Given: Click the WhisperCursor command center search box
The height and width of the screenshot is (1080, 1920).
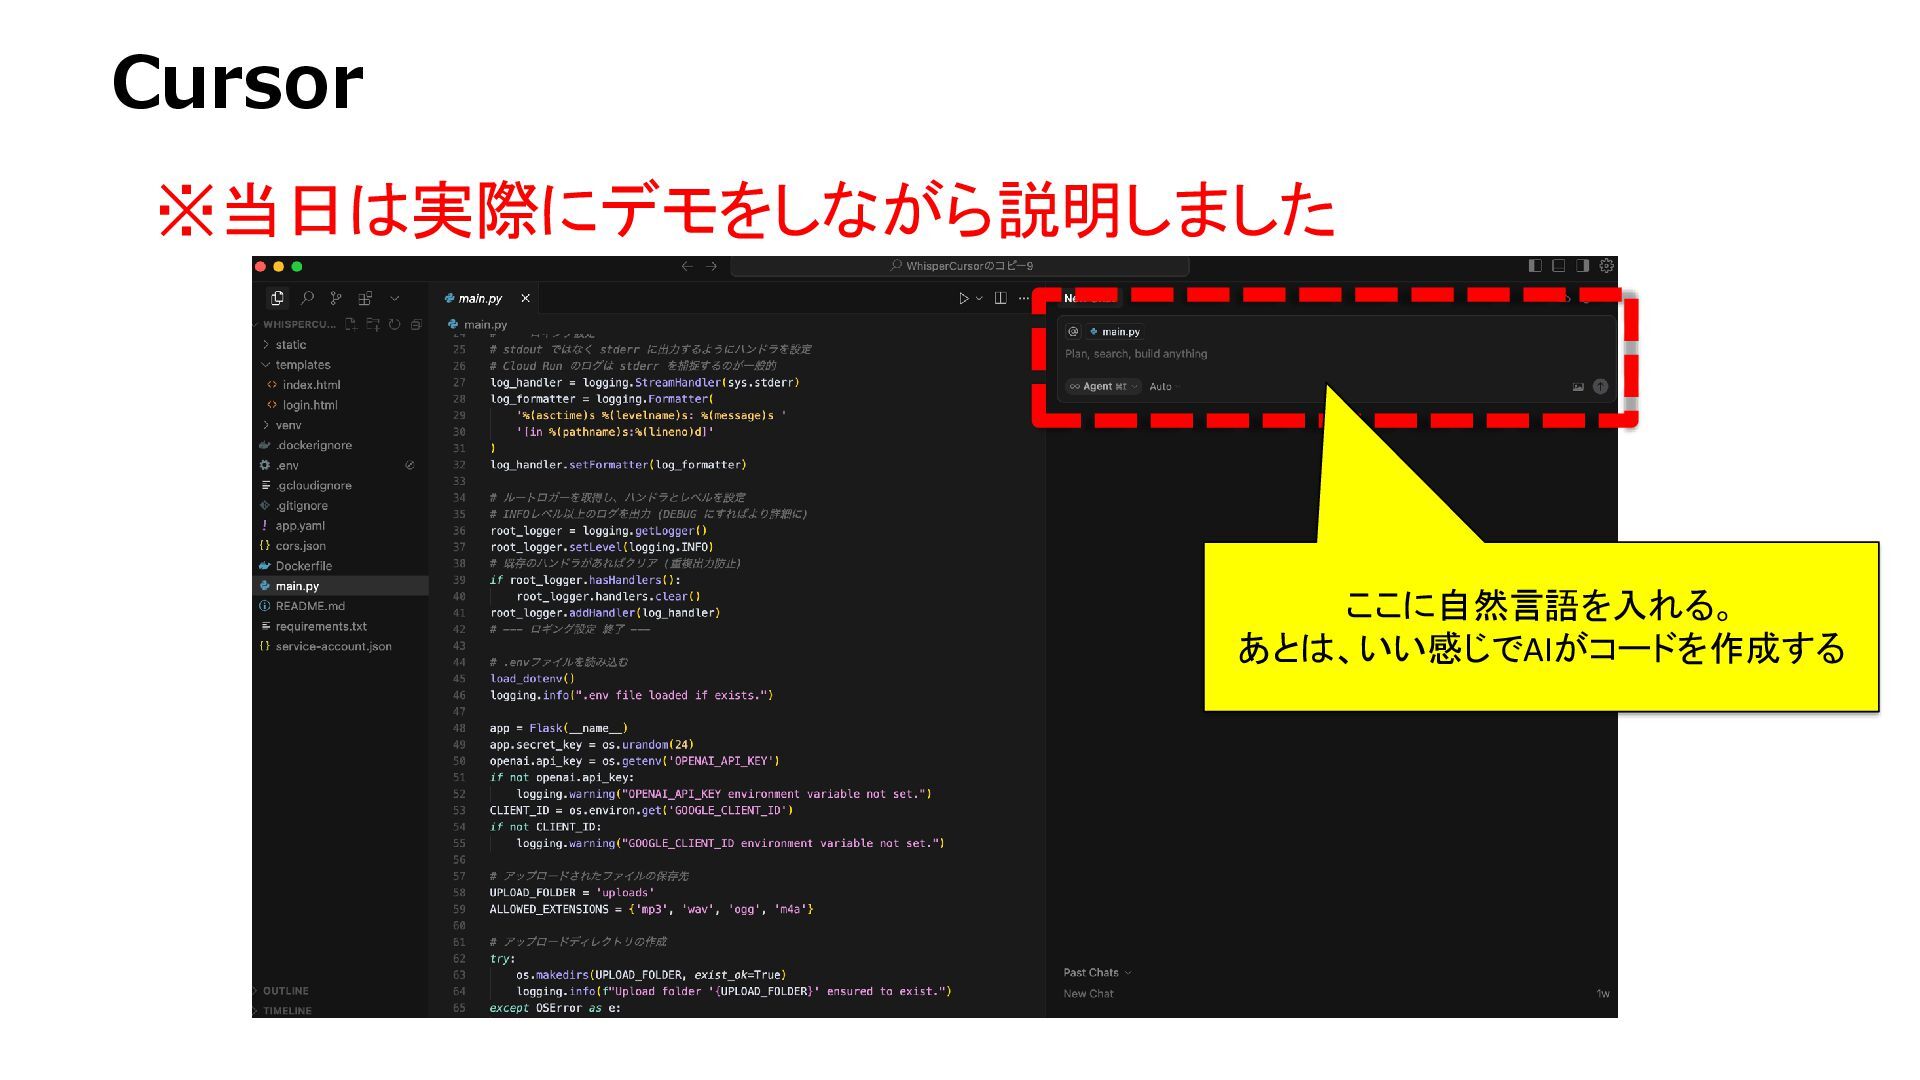Looking at the screenshot, I should (960, 266).
